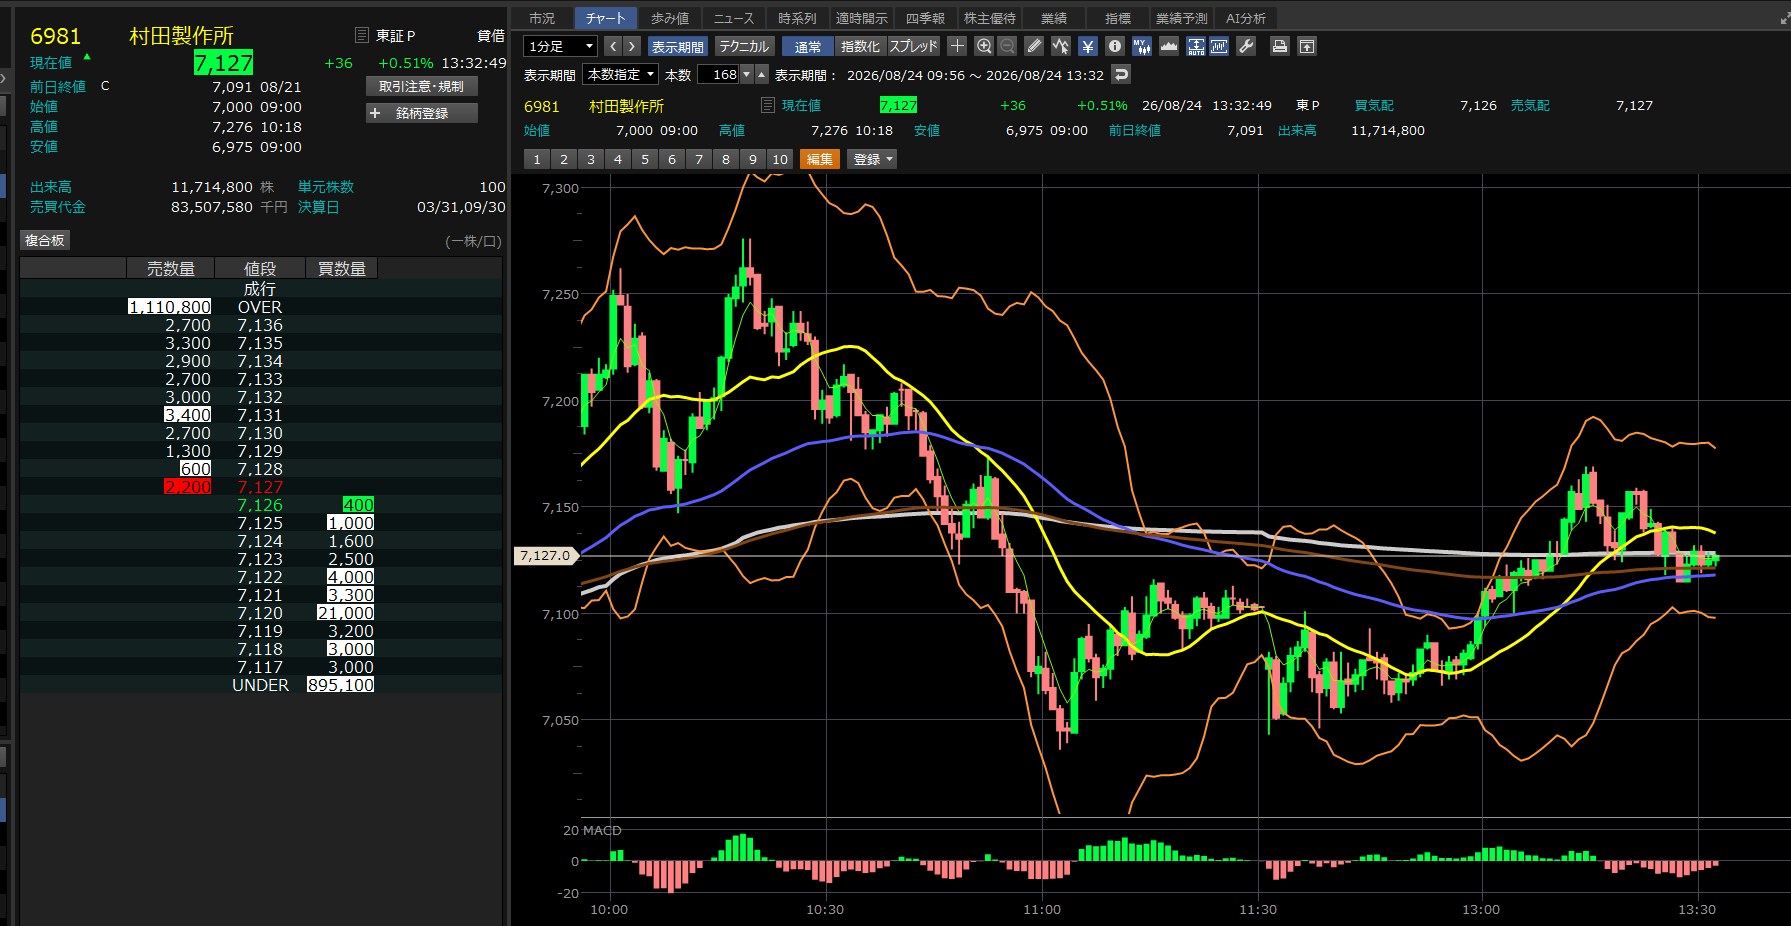Click the 本数 input field showing 168
1791x926 pixels.
tap(718, 75)
